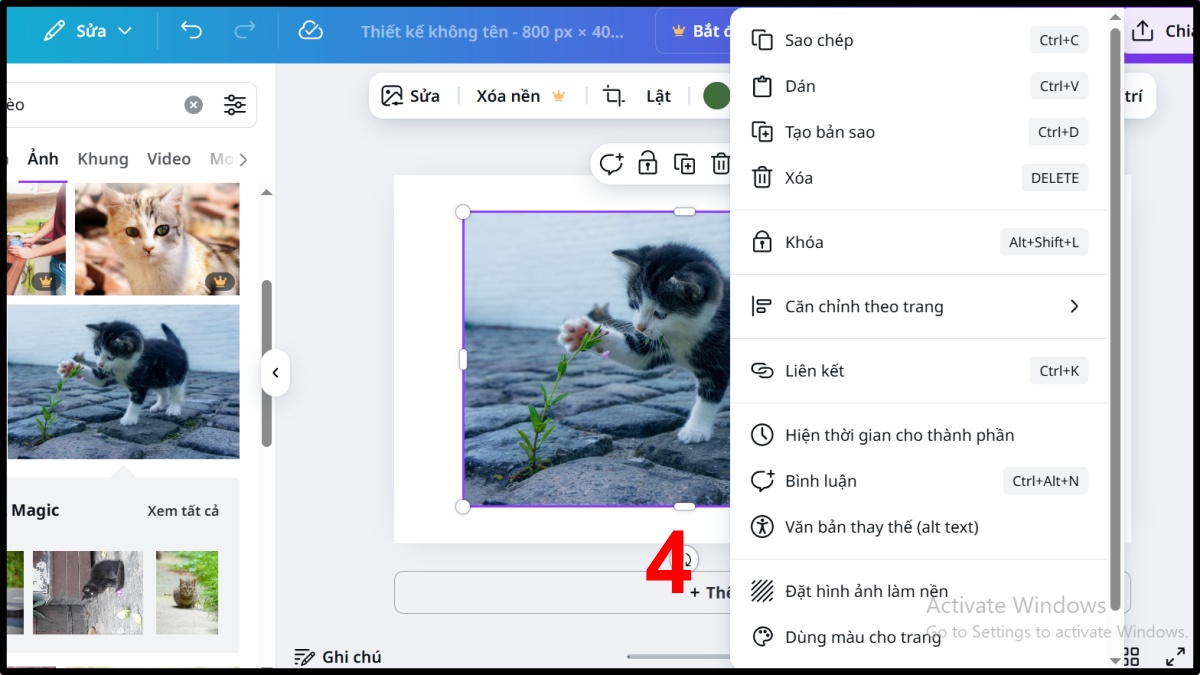Choose Đặt hình ảnh làm nền
1200x675 pixels.
pos(920,591)
